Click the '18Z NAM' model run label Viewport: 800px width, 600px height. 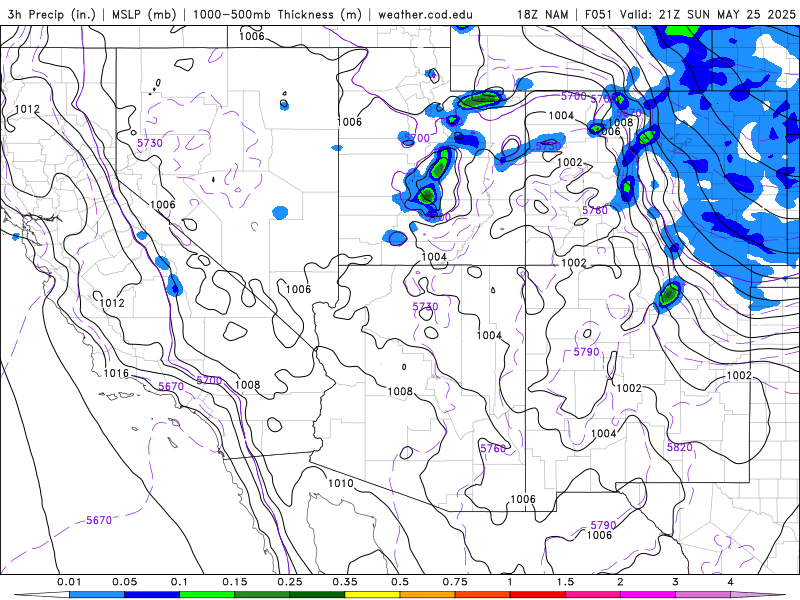pos(542,15)
